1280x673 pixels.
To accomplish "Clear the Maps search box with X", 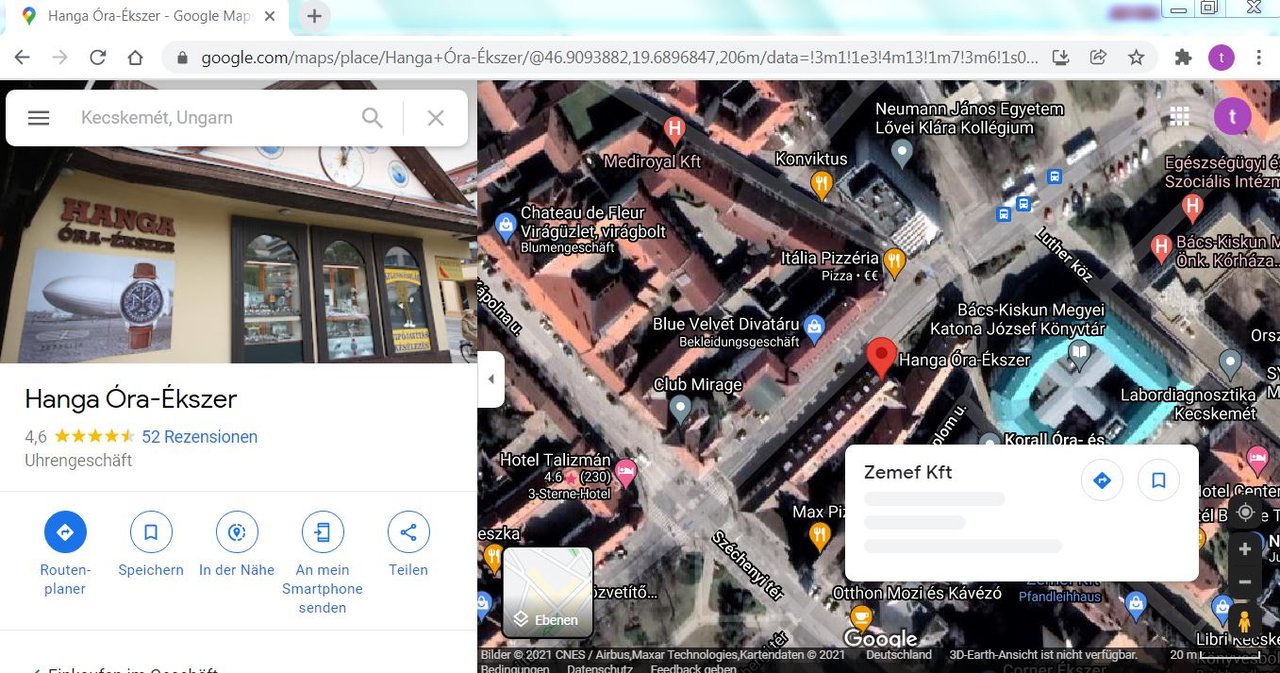I will [x=436, y=118].
